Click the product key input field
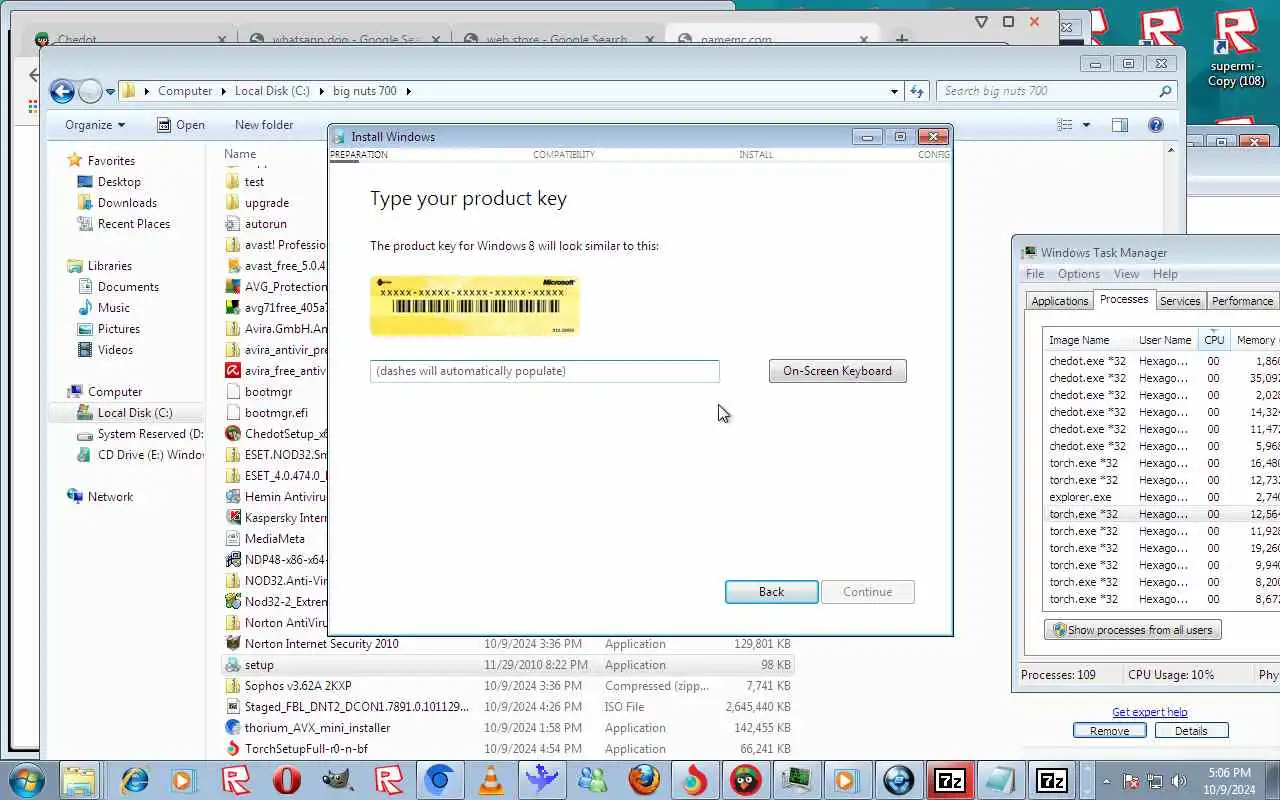The height and width of the screenshot is (800, 1280). (544, 371)
